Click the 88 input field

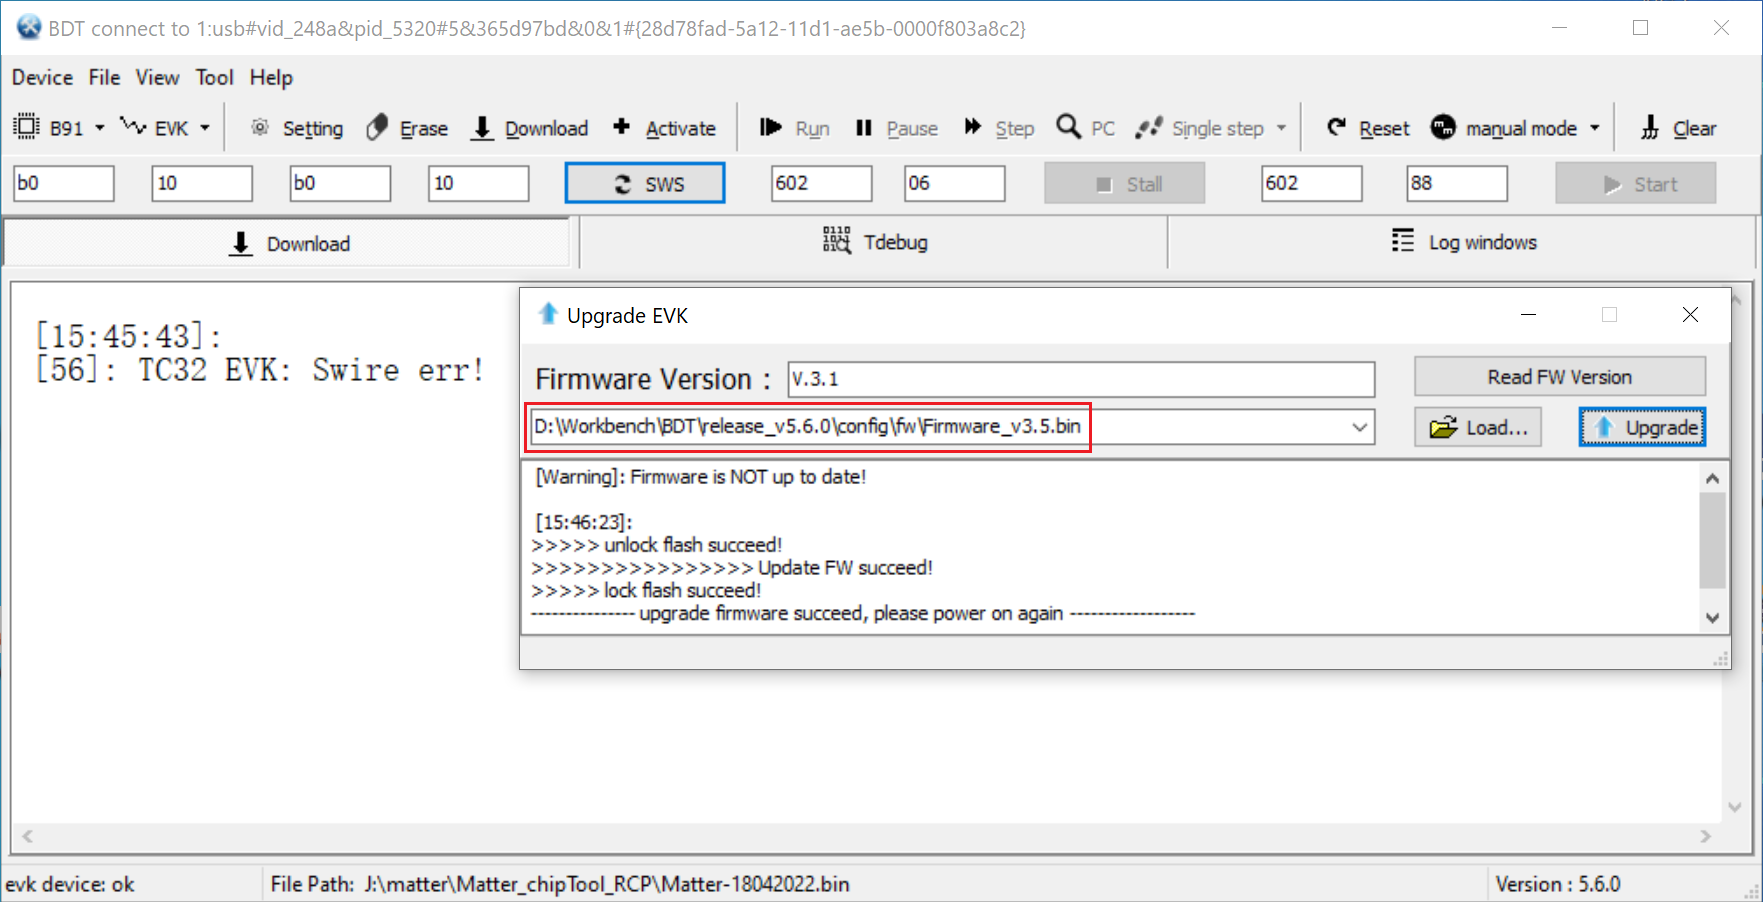(1457, 183)
